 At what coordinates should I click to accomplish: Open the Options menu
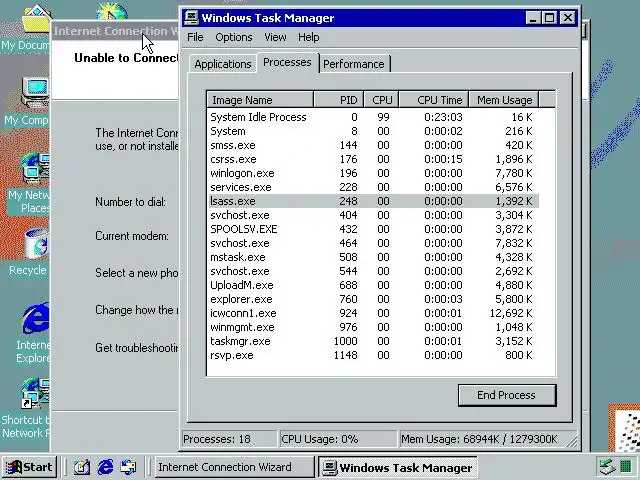[x=233, y=37]
